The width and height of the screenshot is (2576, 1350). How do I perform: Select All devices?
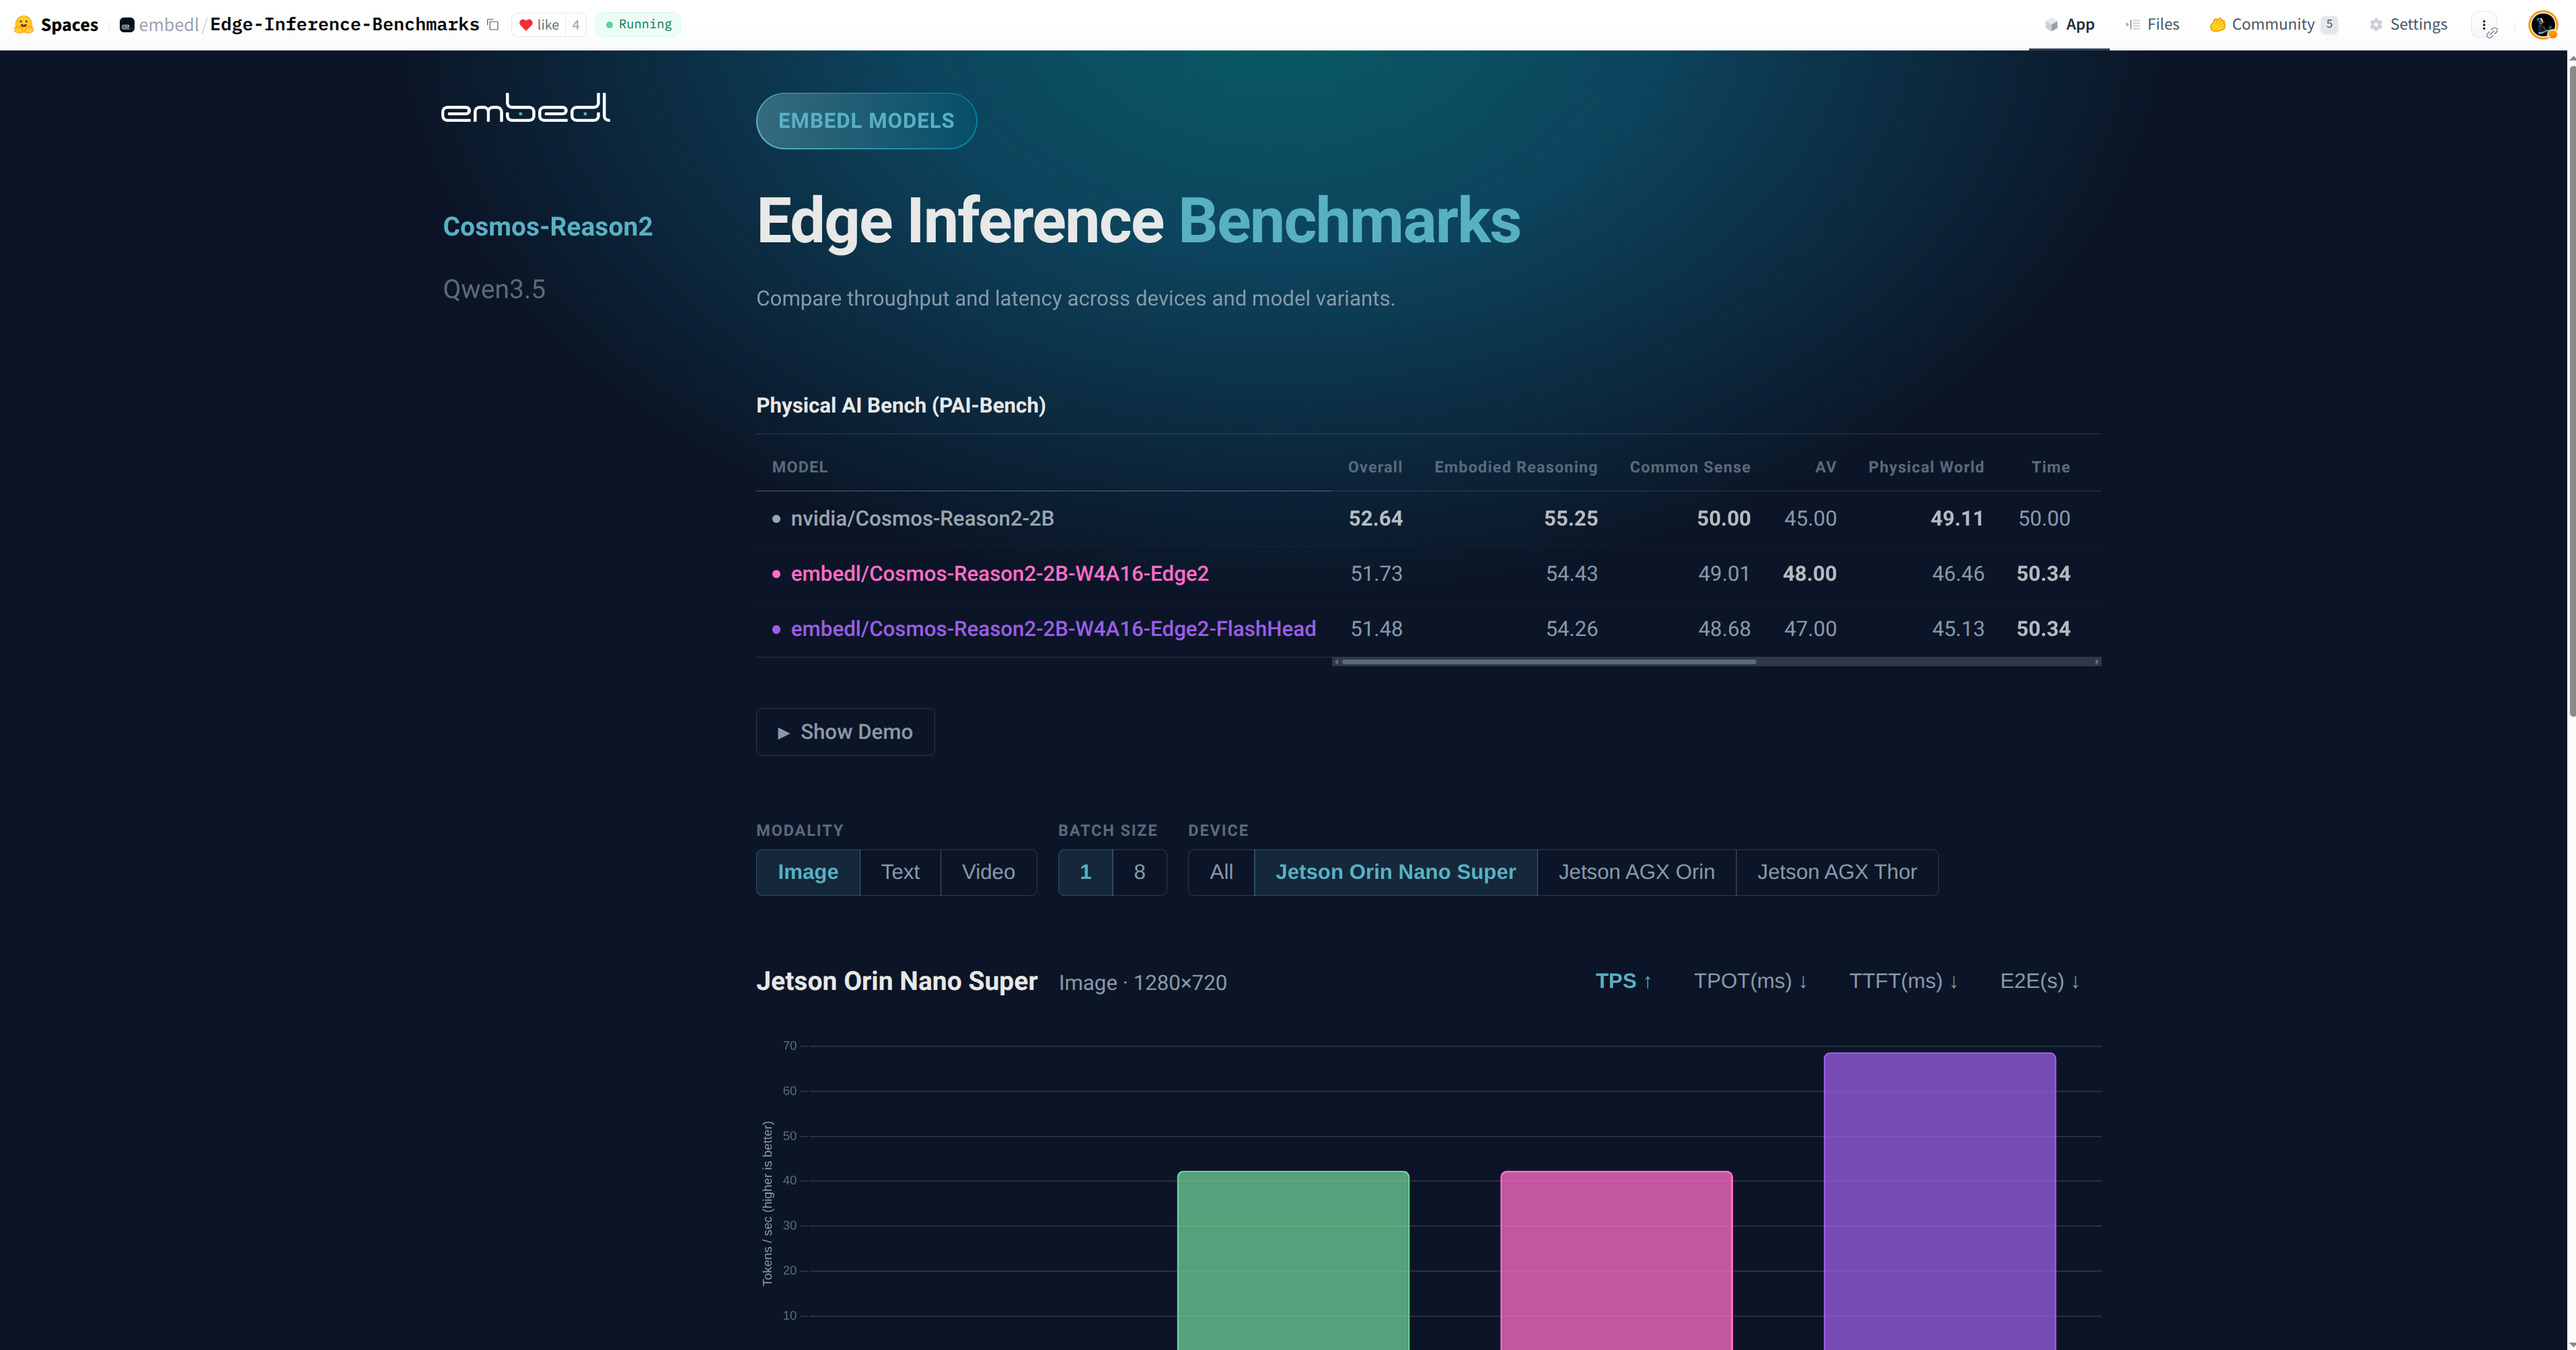1221,872
